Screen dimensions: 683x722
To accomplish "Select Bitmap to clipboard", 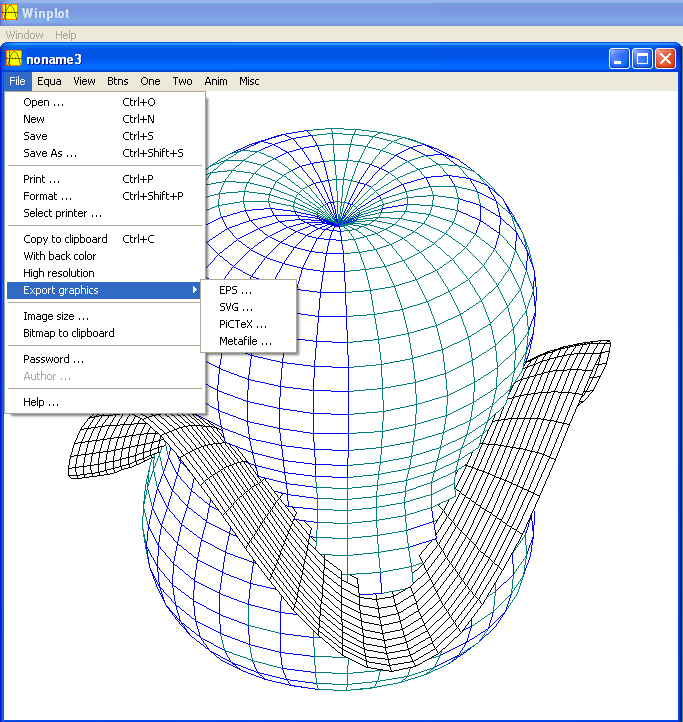I will 105,333.
